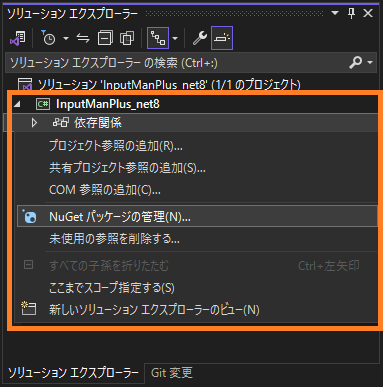This screenshot has height=387, width=383.
Task: Open NuGet パッケージの管理(N)...
Action: click(x=197, y=217)
